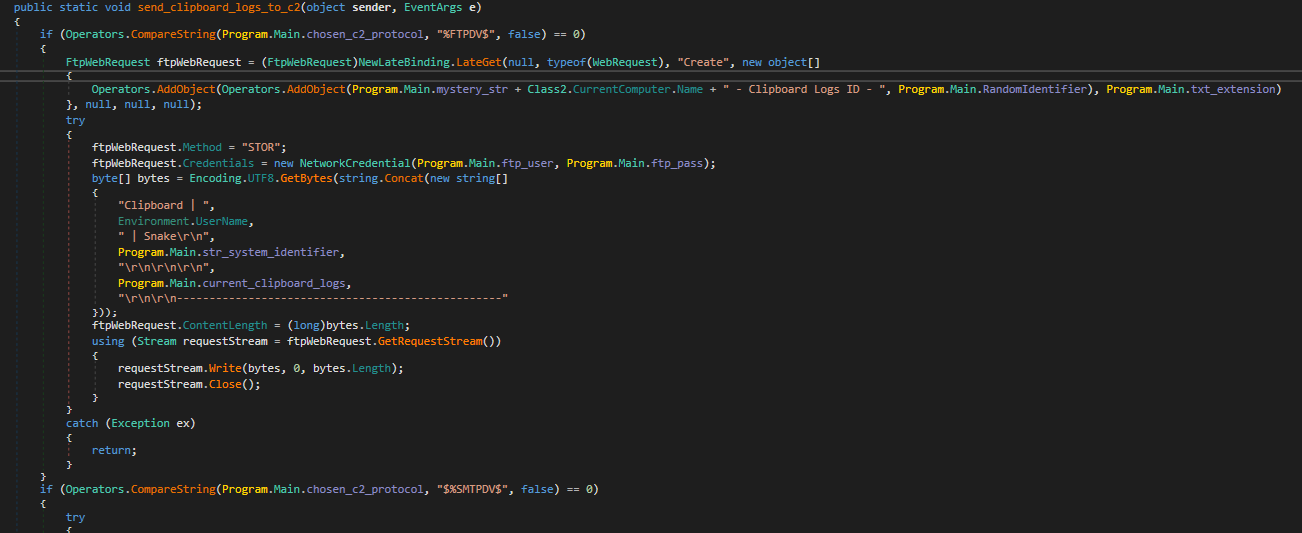Viewport: 1302px width, 533px height.
Task: Click the public keyword
Action: pyautogui.click(x=34, y=6)
